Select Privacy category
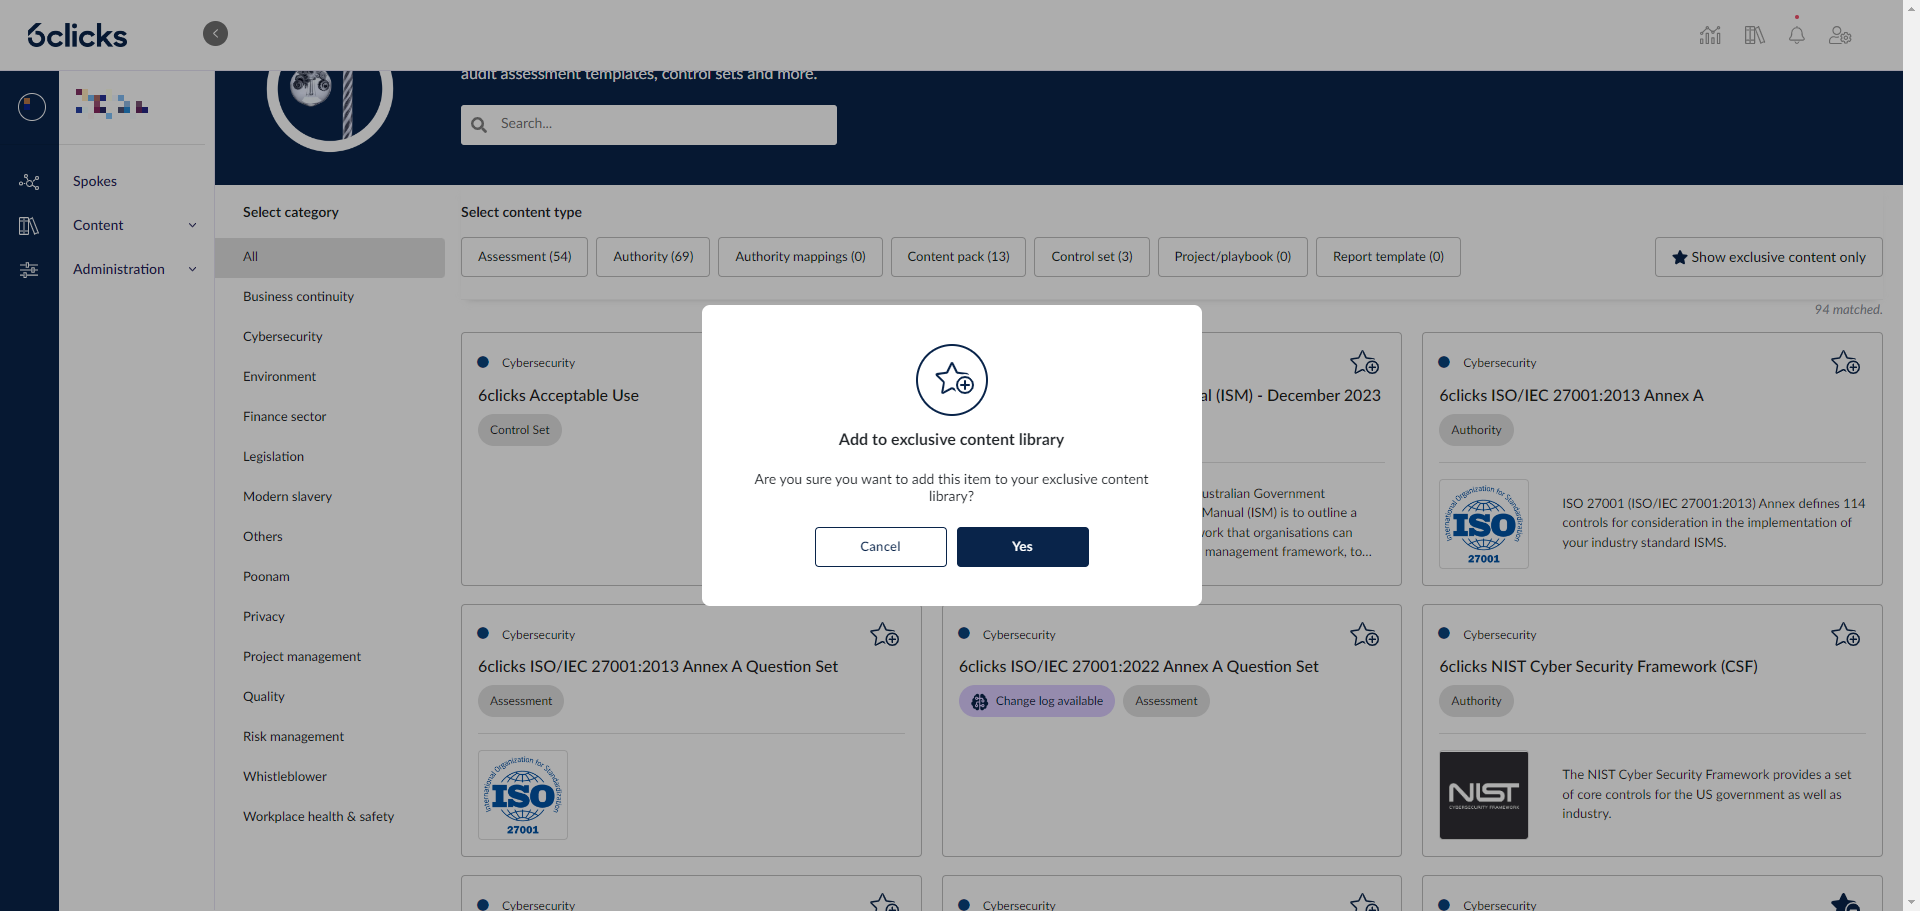The height and width of the screenshot is (911, 1920). (x=264, y=617)
